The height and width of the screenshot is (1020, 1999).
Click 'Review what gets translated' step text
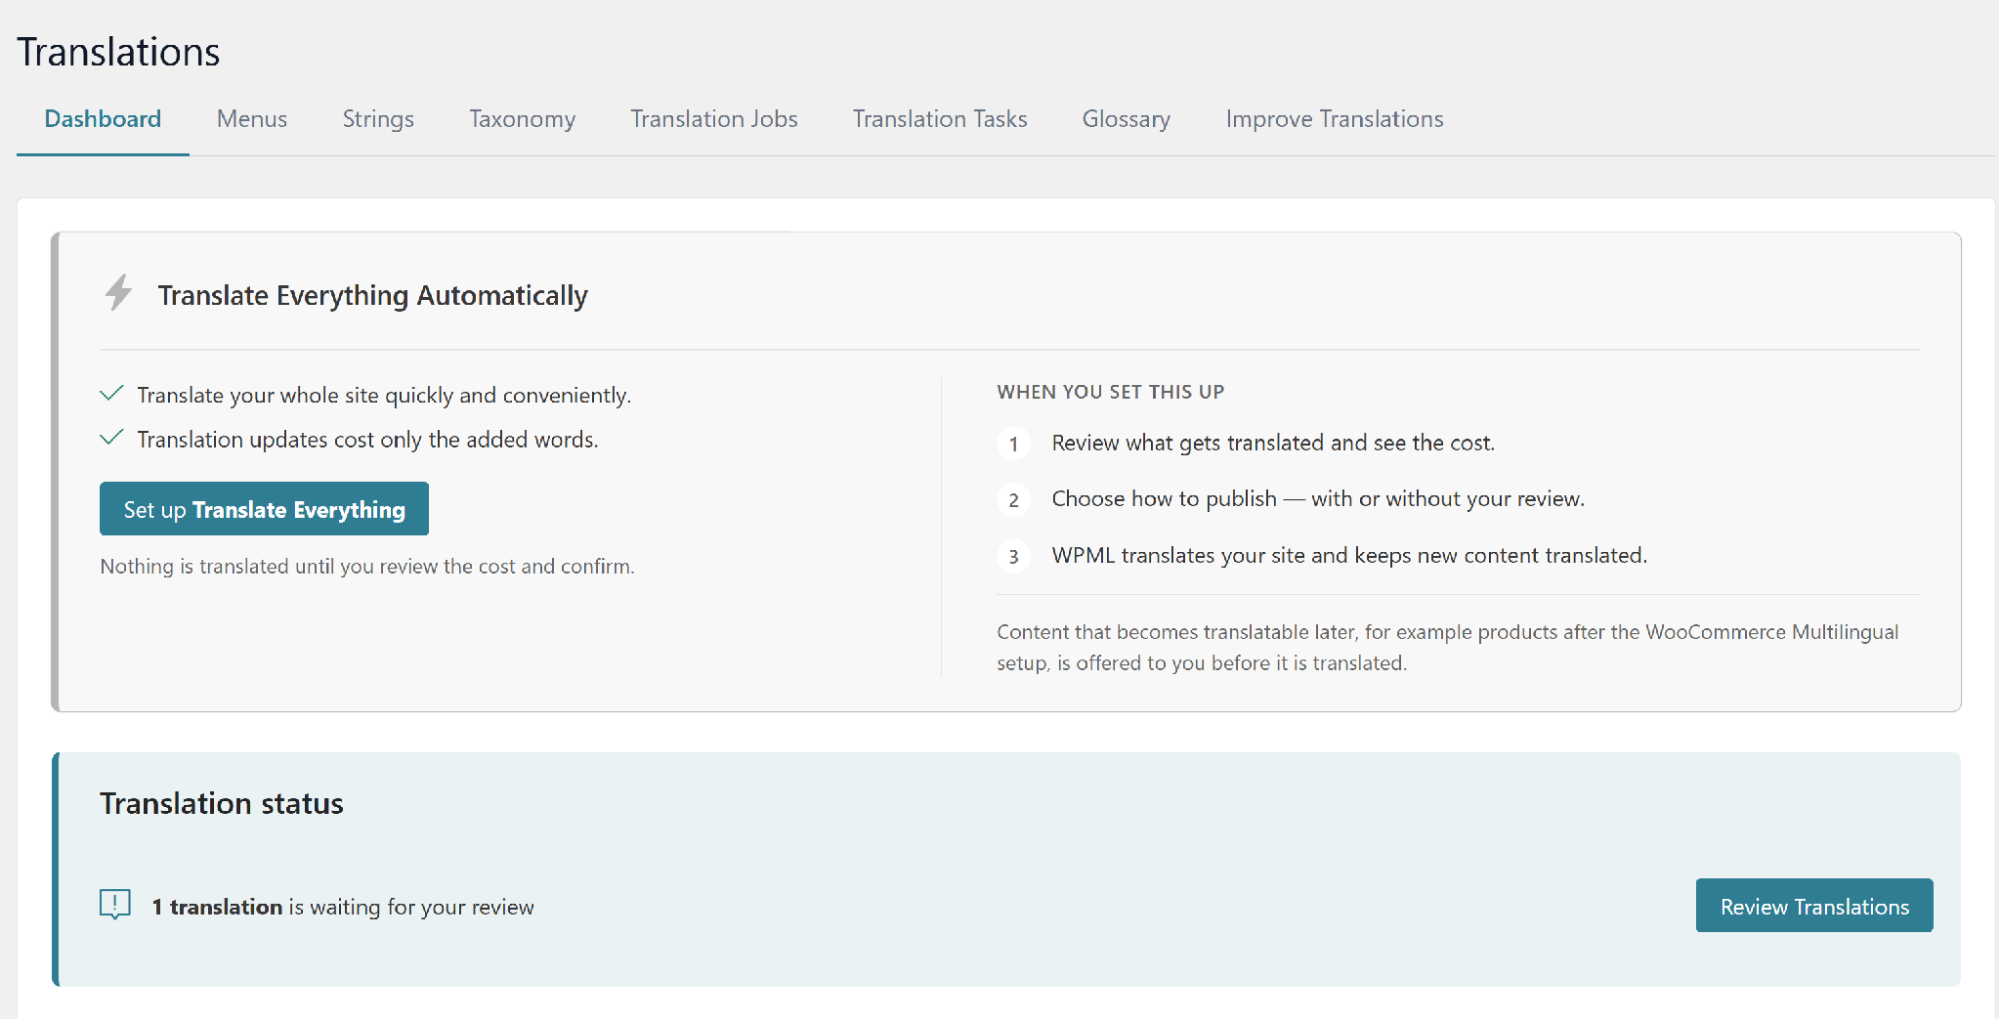pyautogui.click(x=1273, y=443)
